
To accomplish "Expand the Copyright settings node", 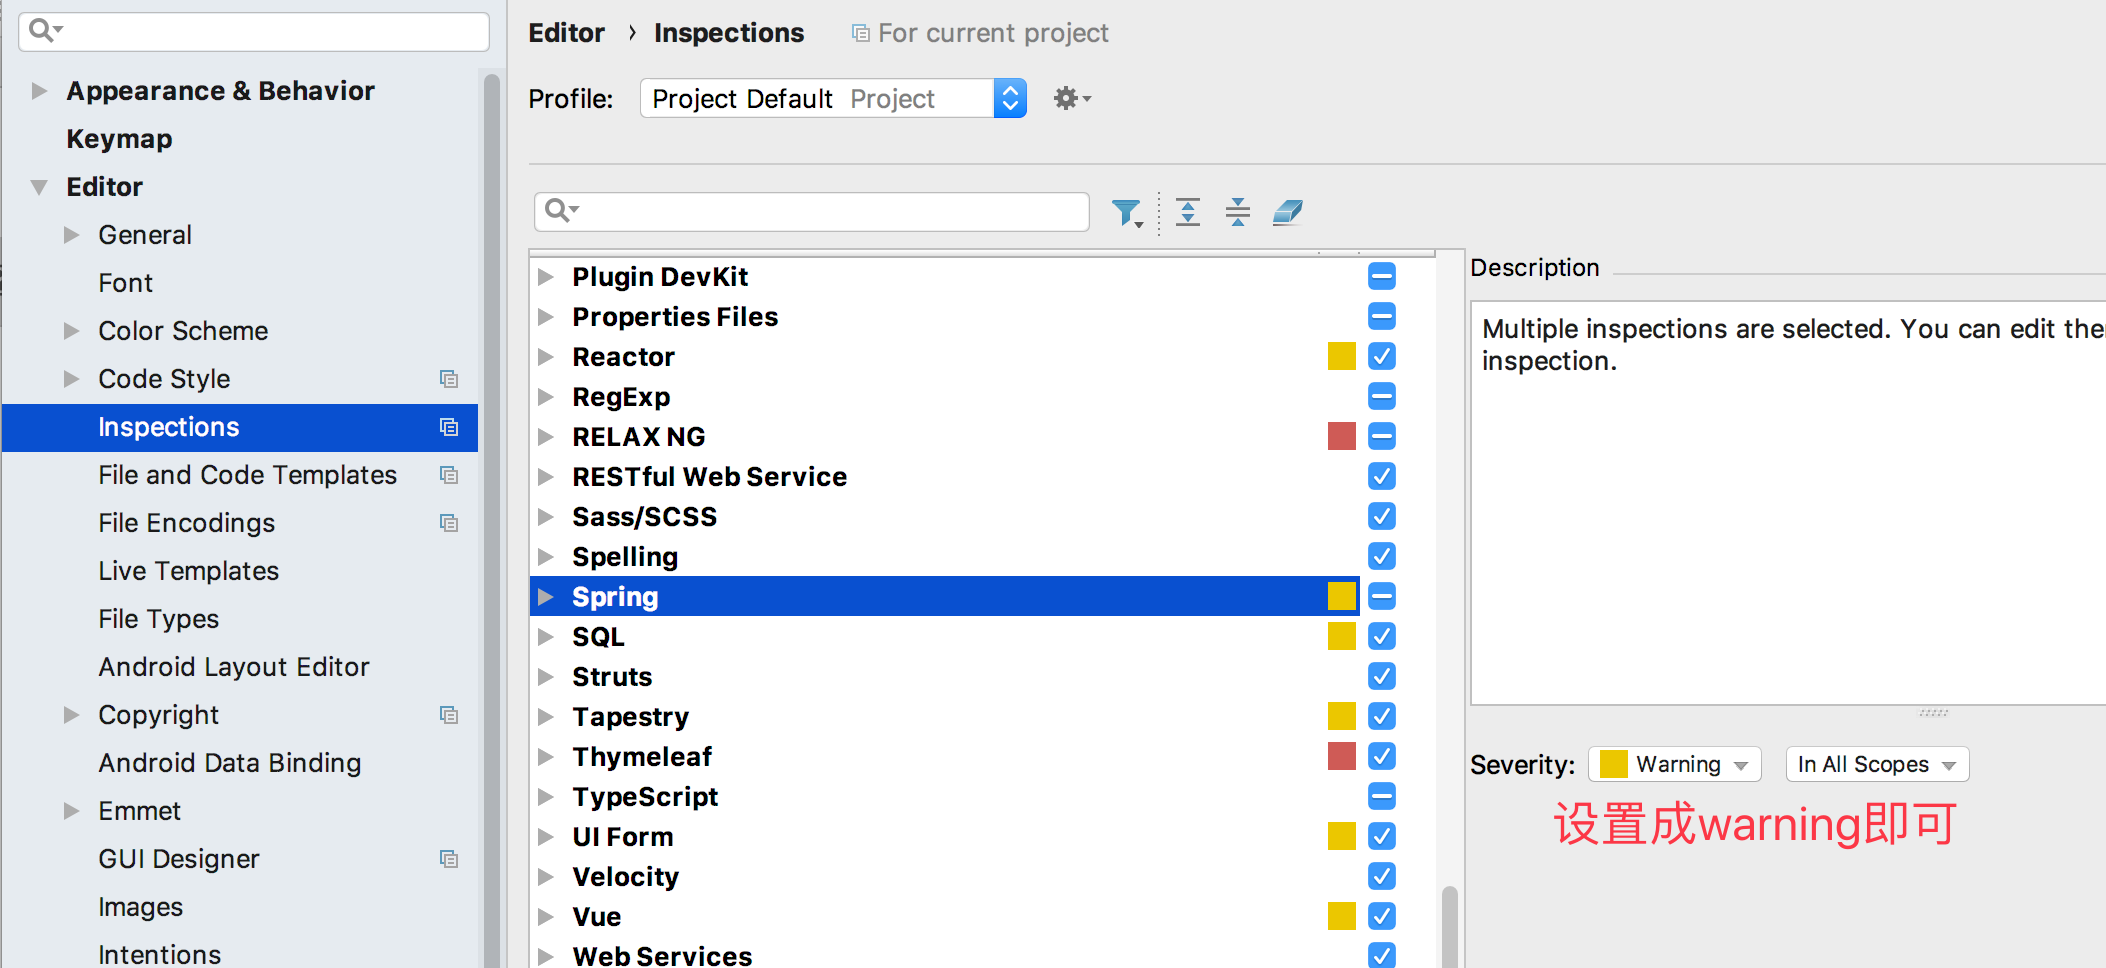I will (x=71, y=715).
